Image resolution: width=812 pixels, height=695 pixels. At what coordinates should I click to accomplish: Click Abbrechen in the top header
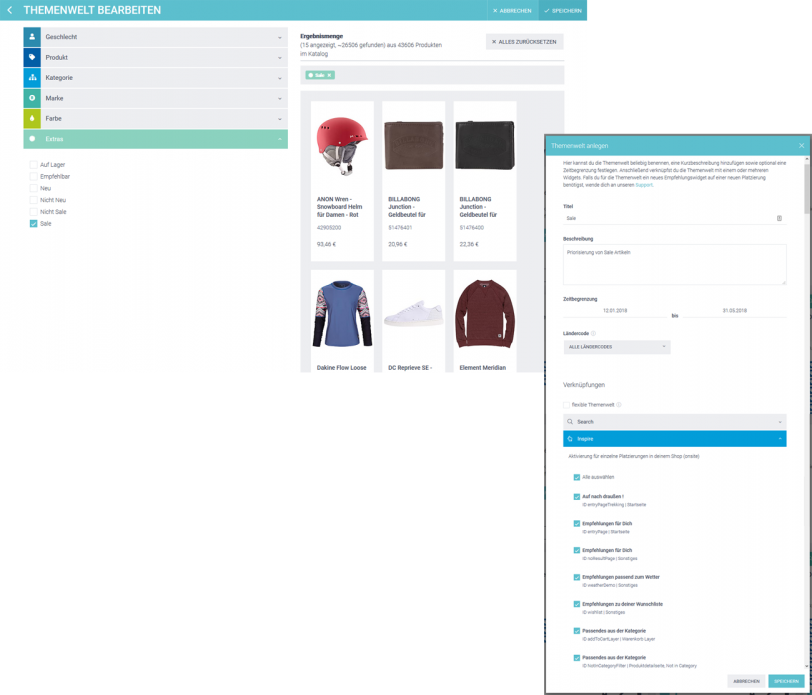pyautogui.click(x=512, y=10)
